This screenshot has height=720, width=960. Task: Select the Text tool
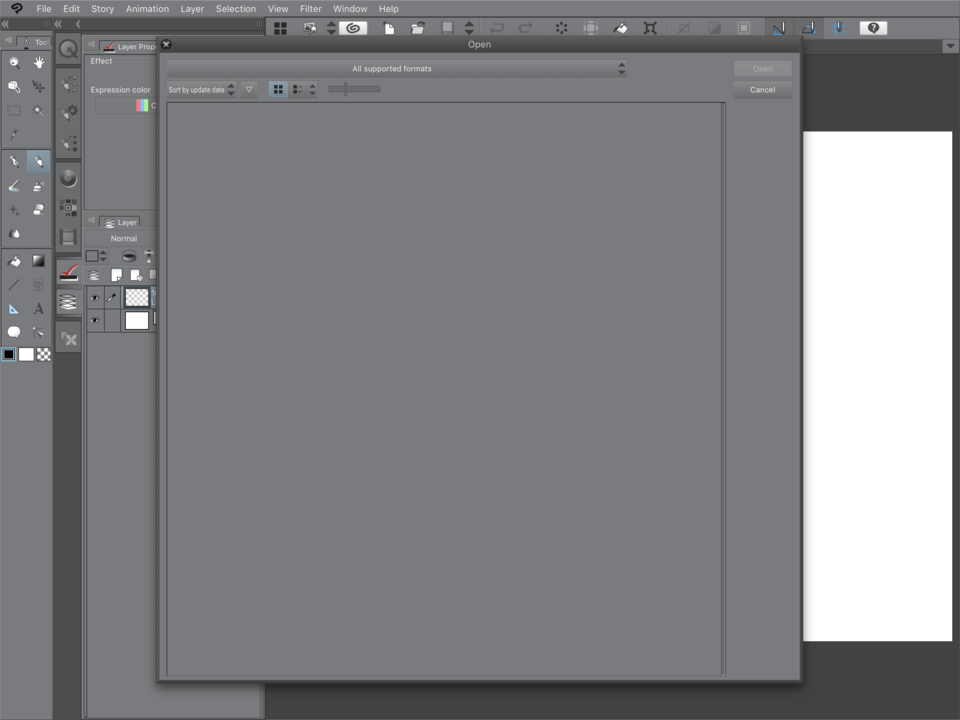click(38, 308)
